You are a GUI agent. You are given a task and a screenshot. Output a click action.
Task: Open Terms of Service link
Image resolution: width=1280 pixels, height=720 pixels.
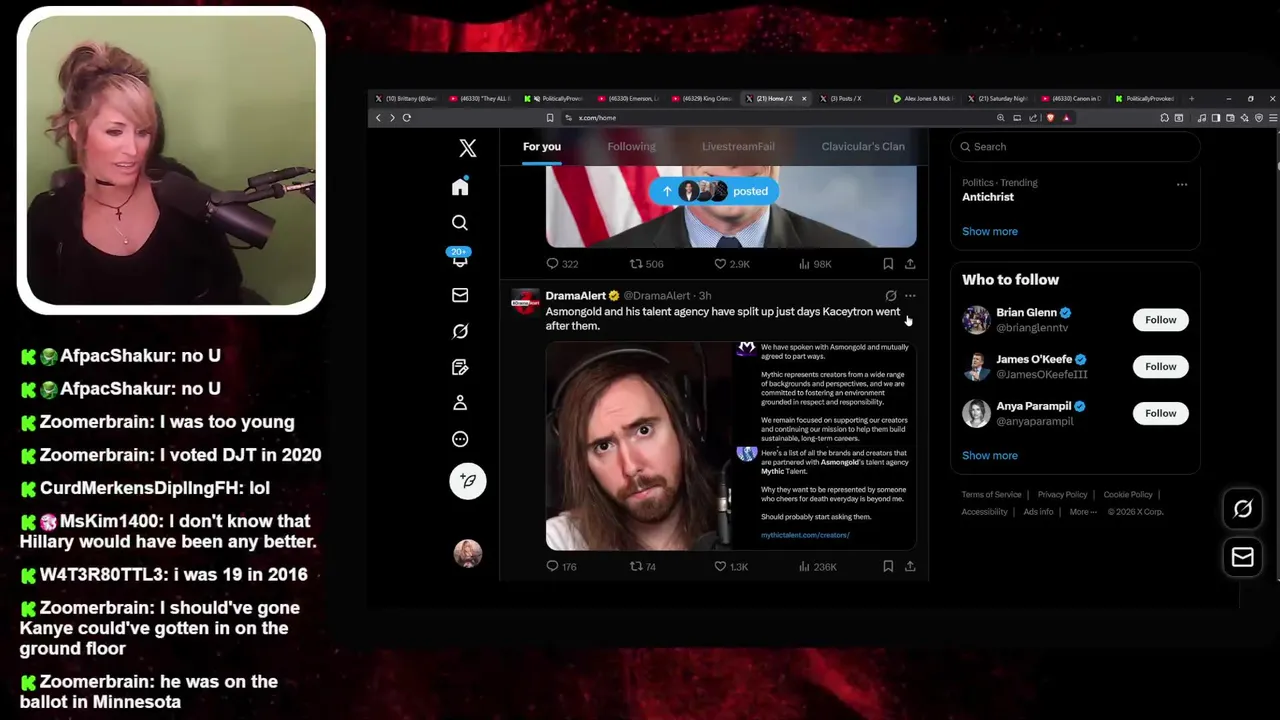(x=991, y=495)
